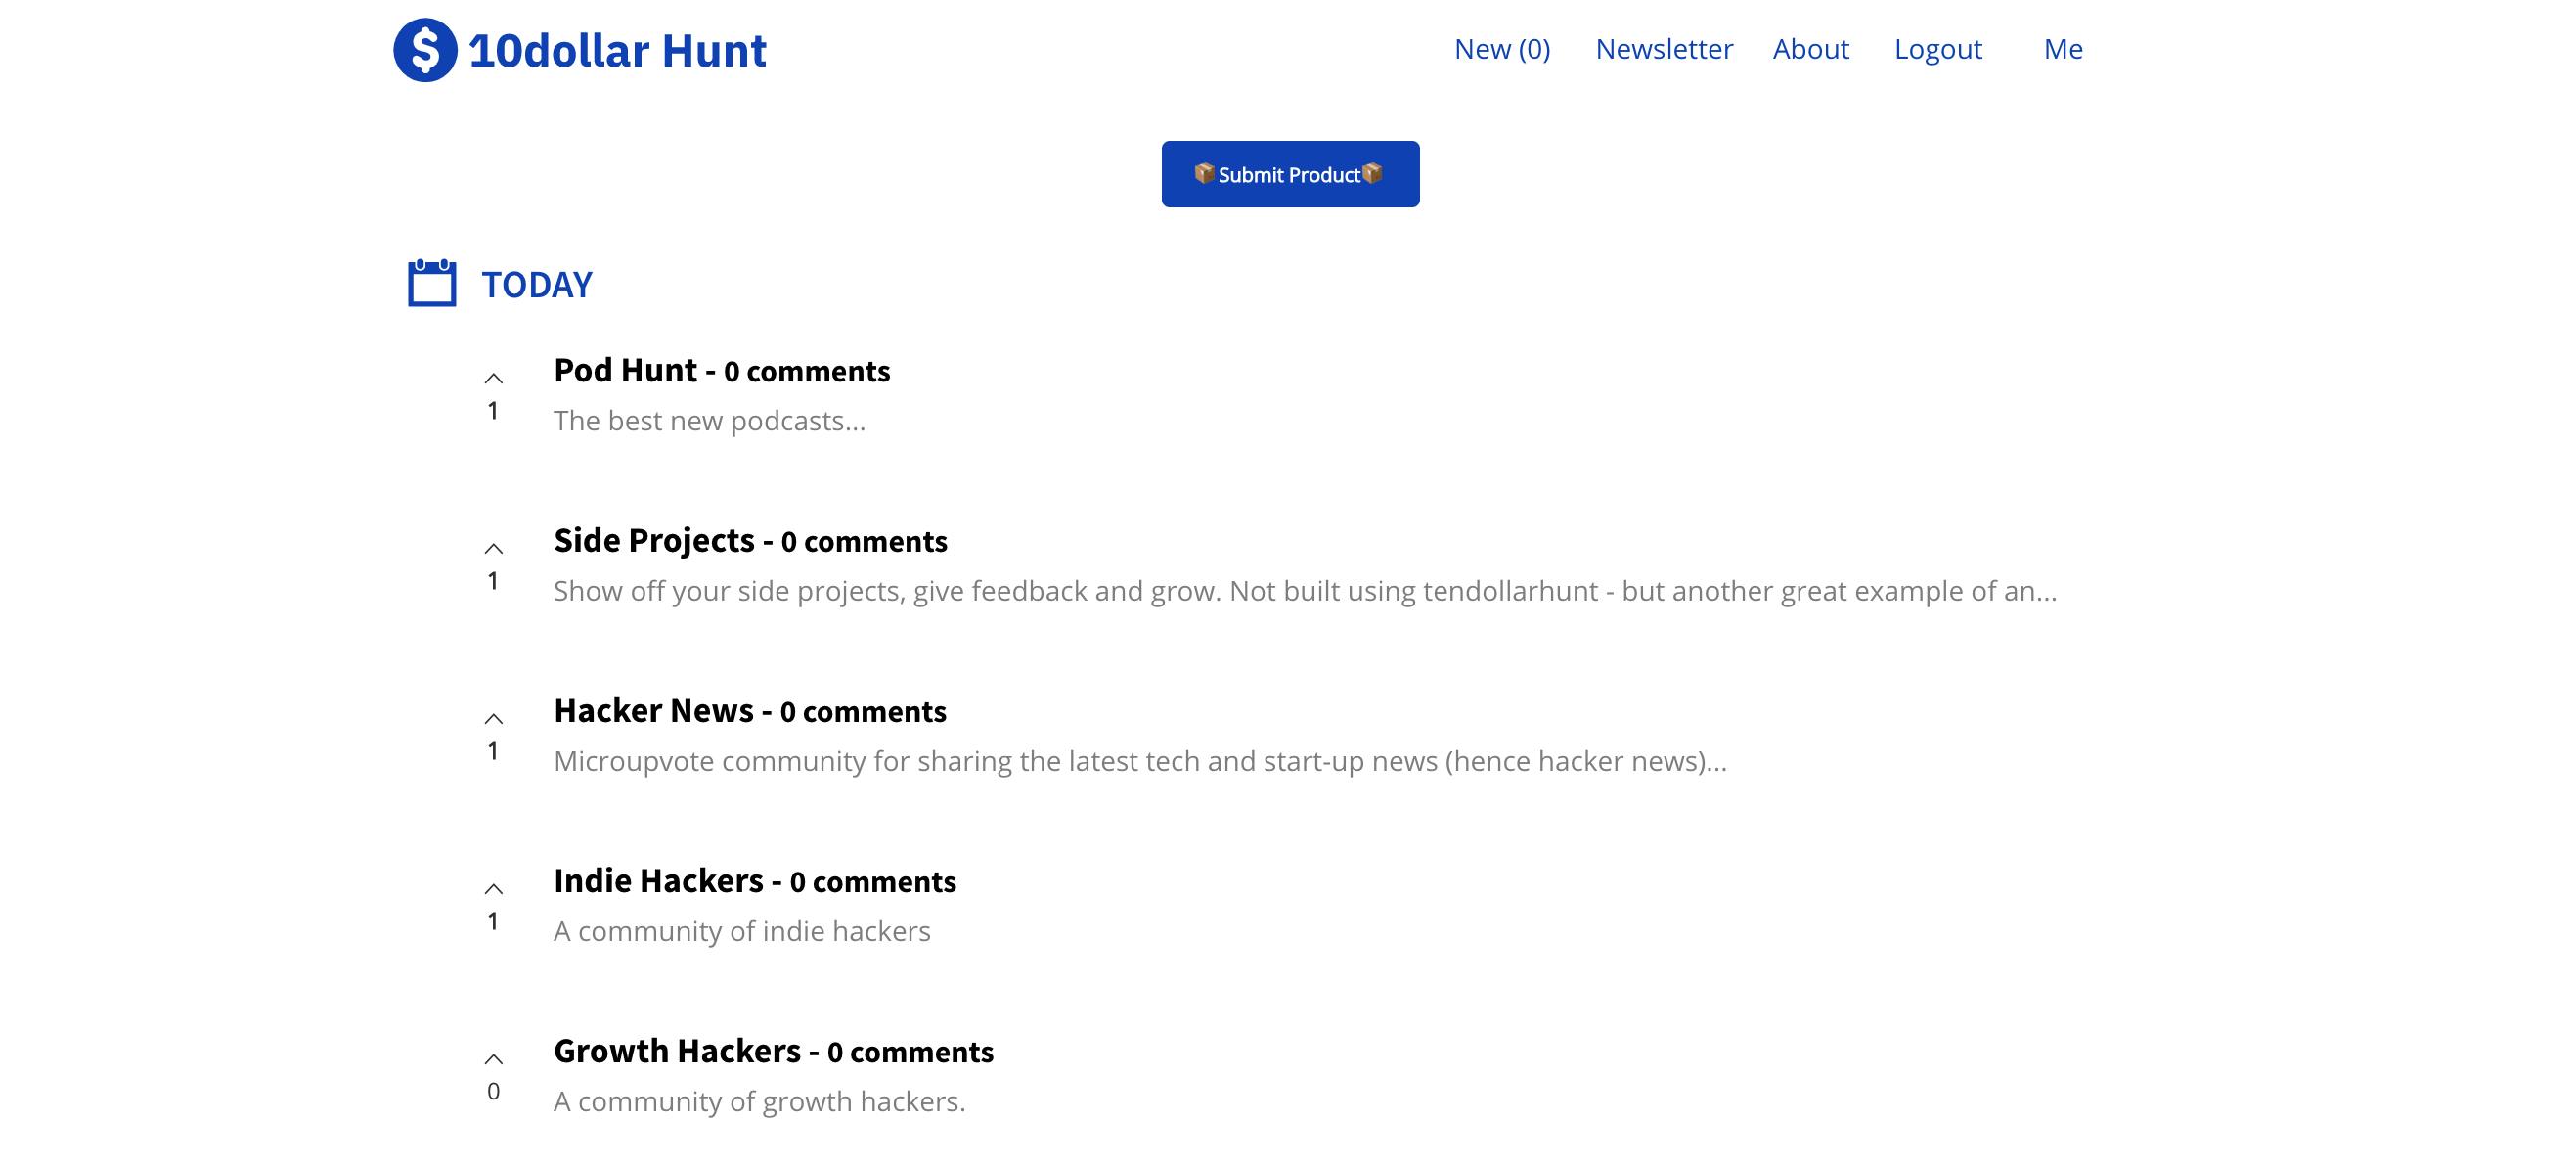Upvote the Indie Hackers product
The image size is (2576, 1166).
pyautogui.click(x=493, y=888)
